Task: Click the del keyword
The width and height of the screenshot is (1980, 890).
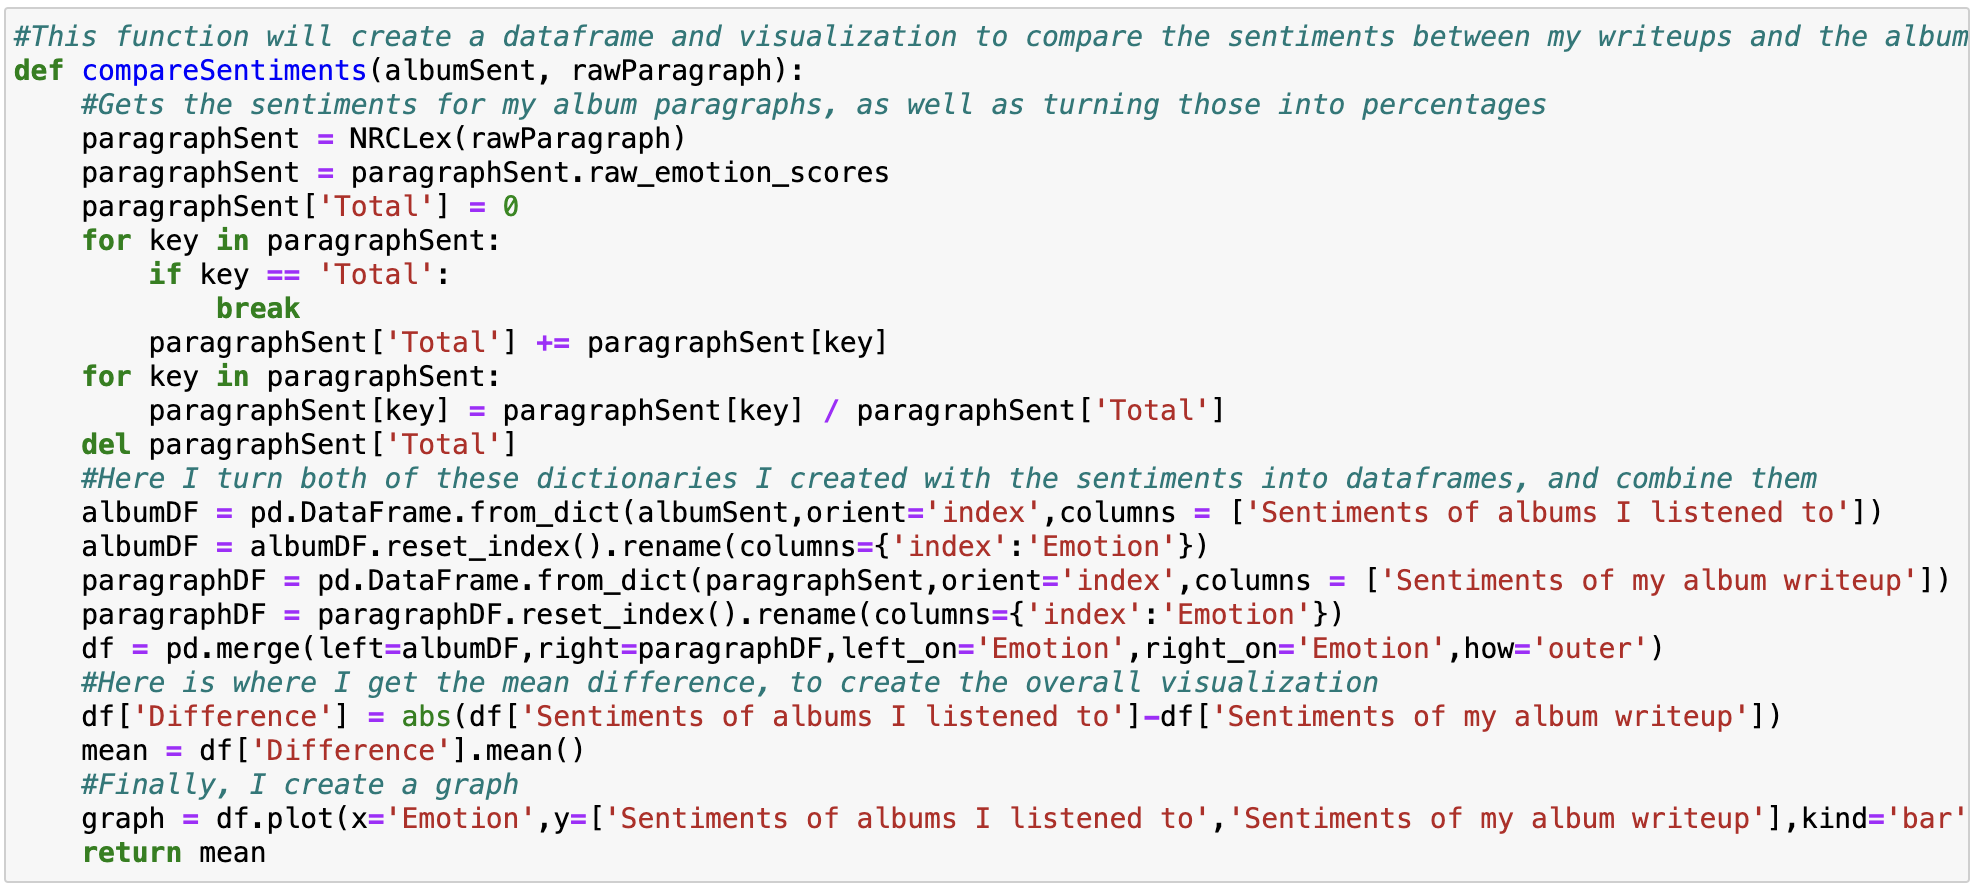Action: [x=106, y=445]
